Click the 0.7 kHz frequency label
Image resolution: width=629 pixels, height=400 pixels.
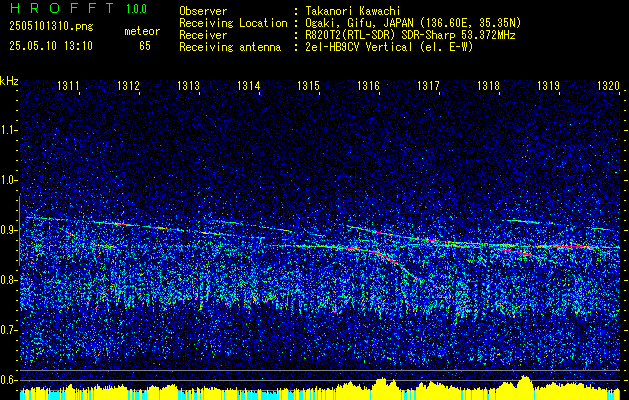(x=8, y=330)
